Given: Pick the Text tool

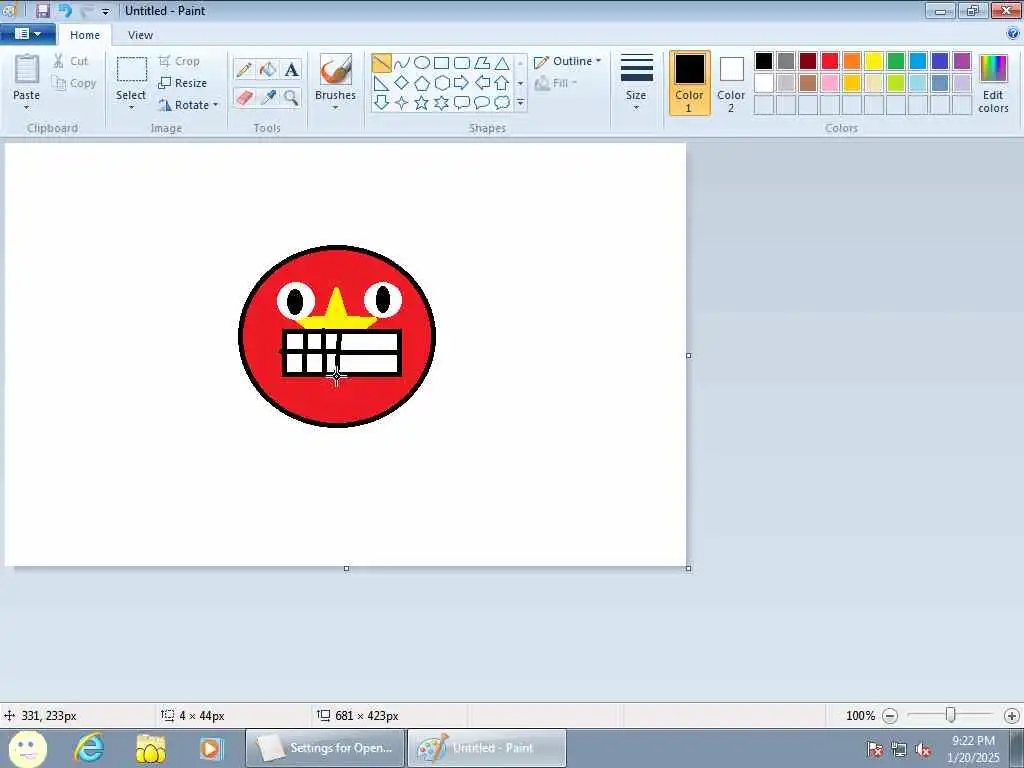Looking at the screenshot, I should [291, 70].
